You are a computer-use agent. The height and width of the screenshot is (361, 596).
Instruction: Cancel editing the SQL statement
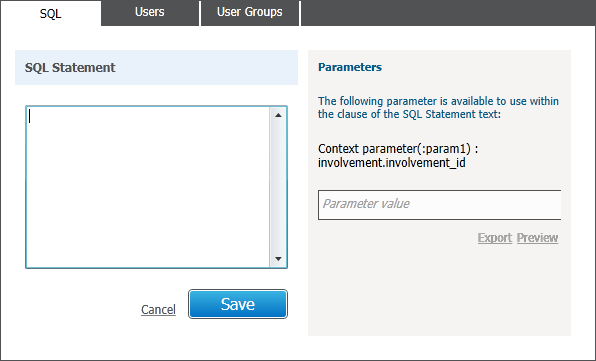click(158, 309)
